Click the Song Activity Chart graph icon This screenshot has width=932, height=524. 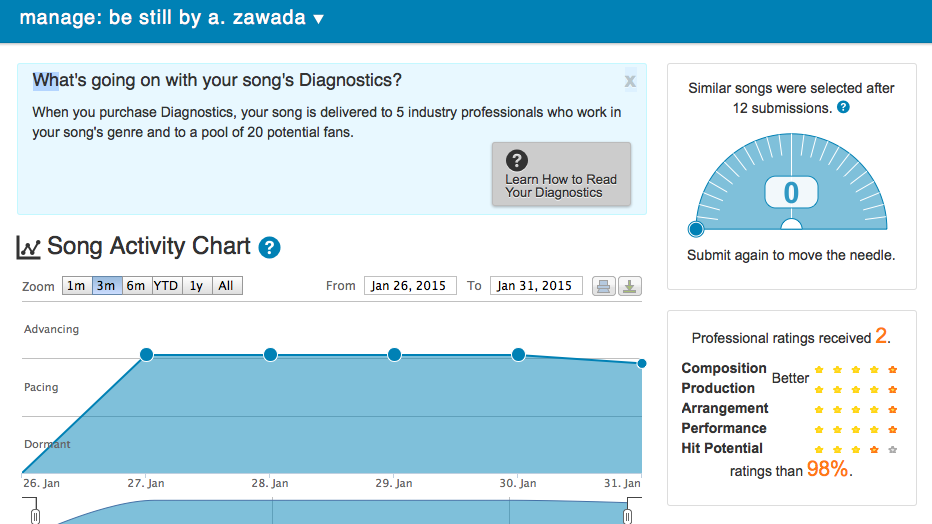pyautogui.click(x=28, y=247)
